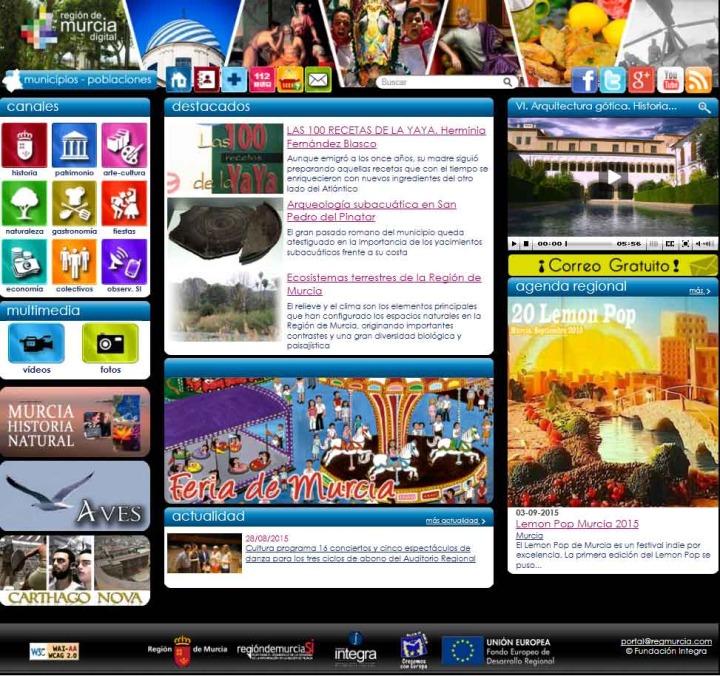Subscribe via the RSS feed icon
This screenshot has height=676, width=720.
[698, 80]
